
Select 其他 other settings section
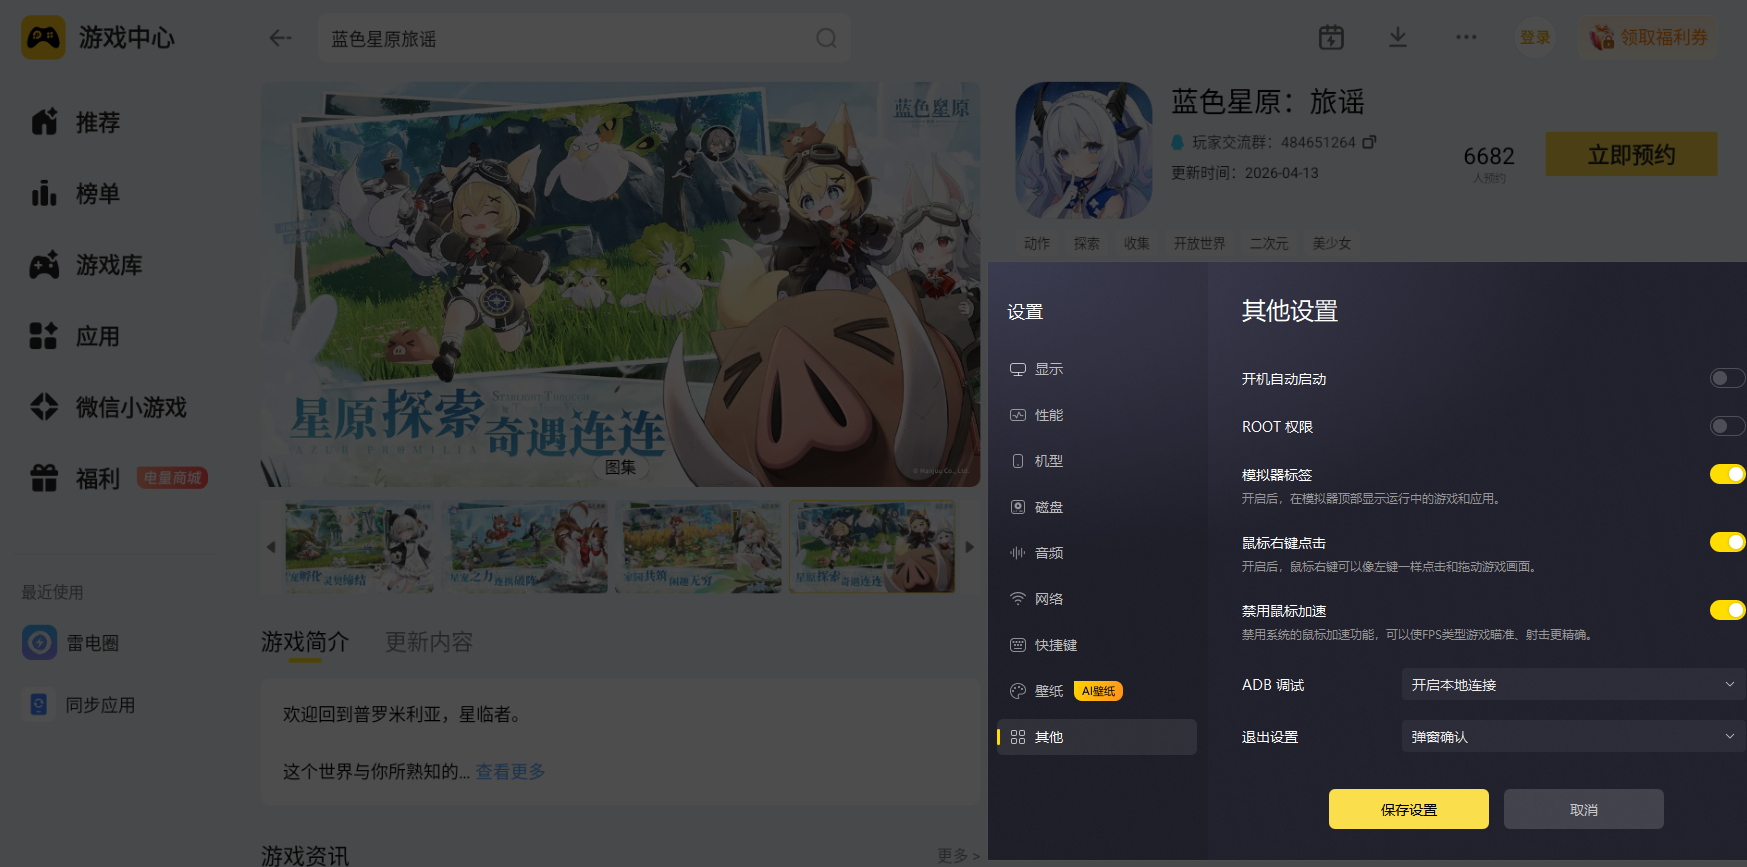tap(1097, 737)
